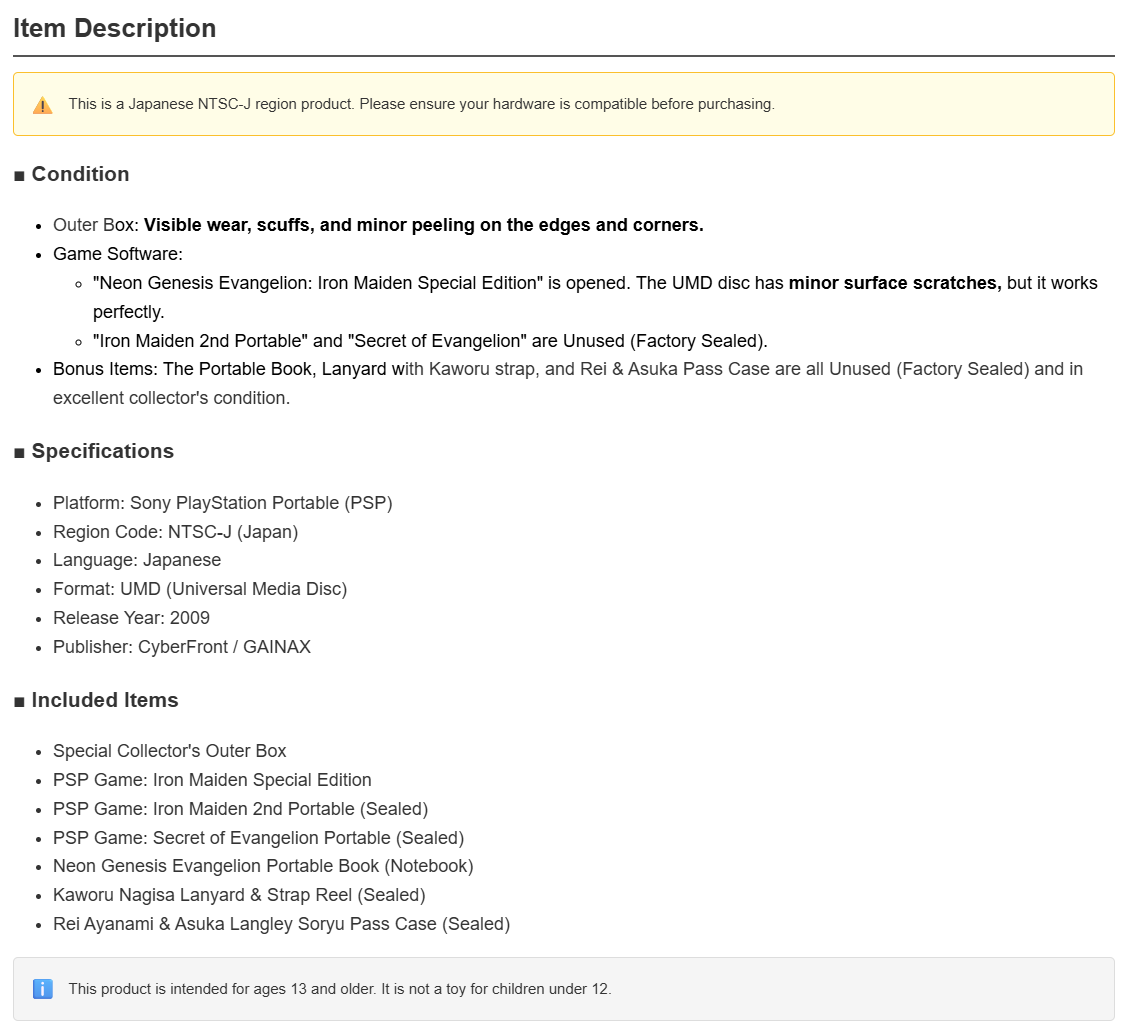Click 'Language: Japanese' entry

[x=137, y=560]
